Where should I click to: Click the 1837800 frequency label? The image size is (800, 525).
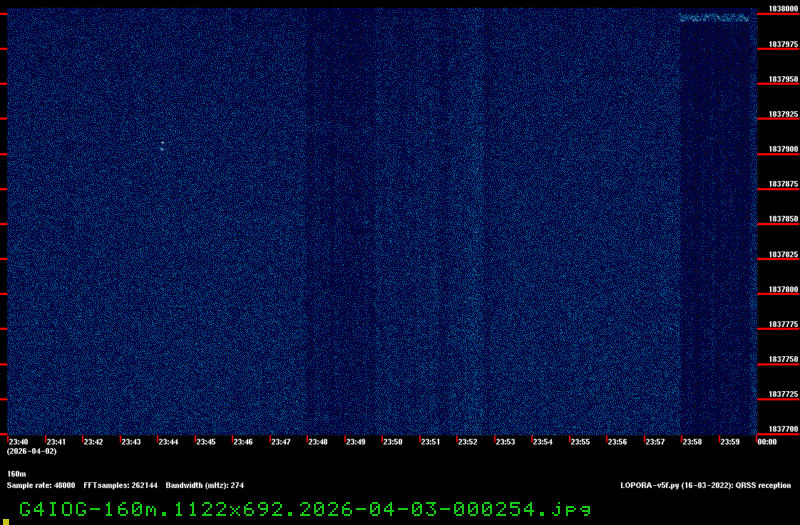tap(783, 289)
